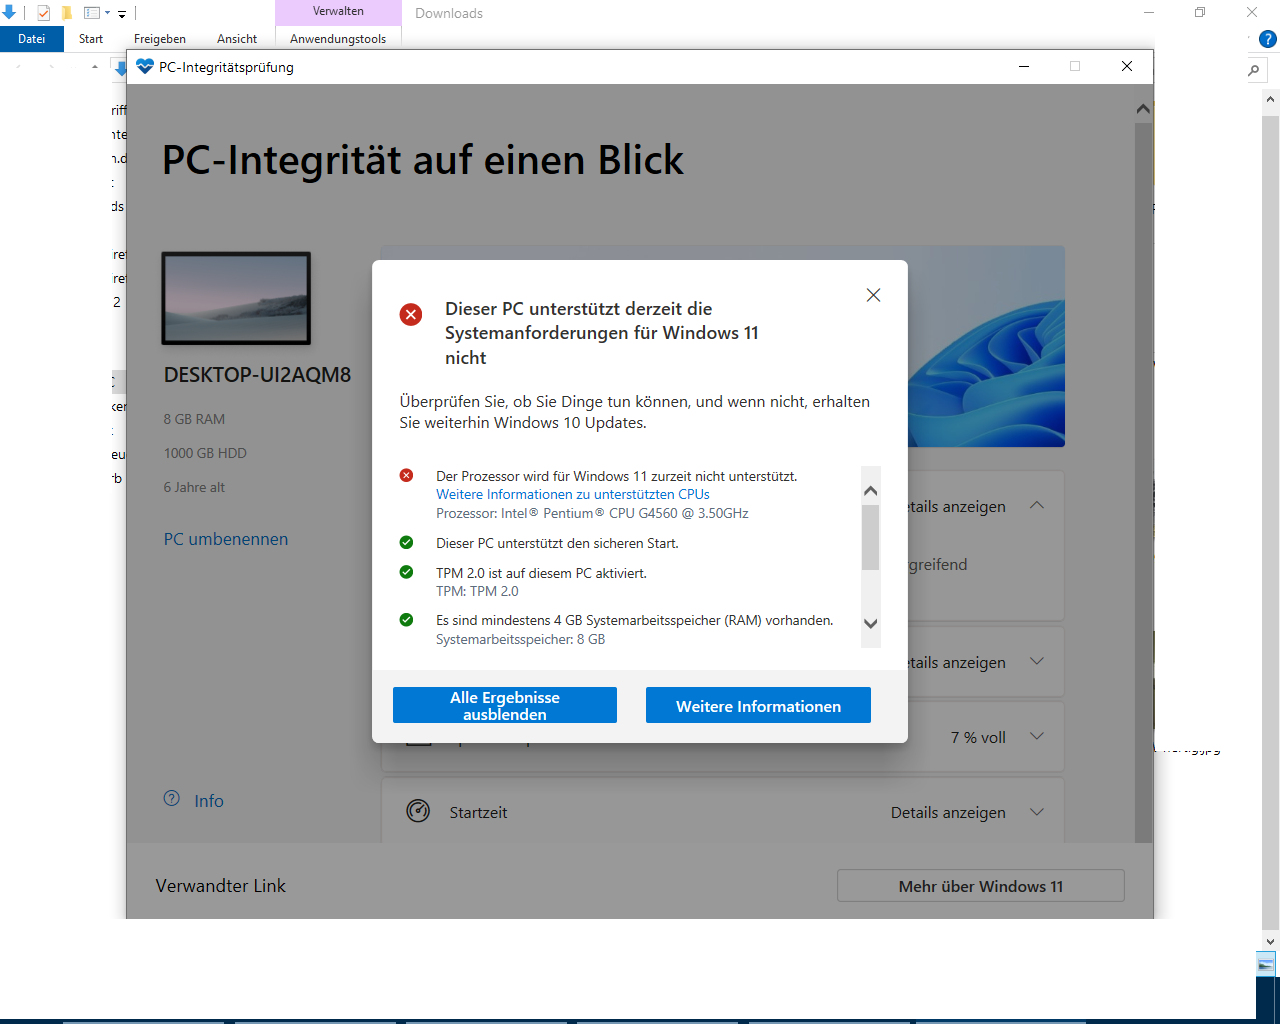The image size is (1280, 1024).
Task: Open the Datei menu in Explorer
Action: pyautogui.click(x=32, y=39)
